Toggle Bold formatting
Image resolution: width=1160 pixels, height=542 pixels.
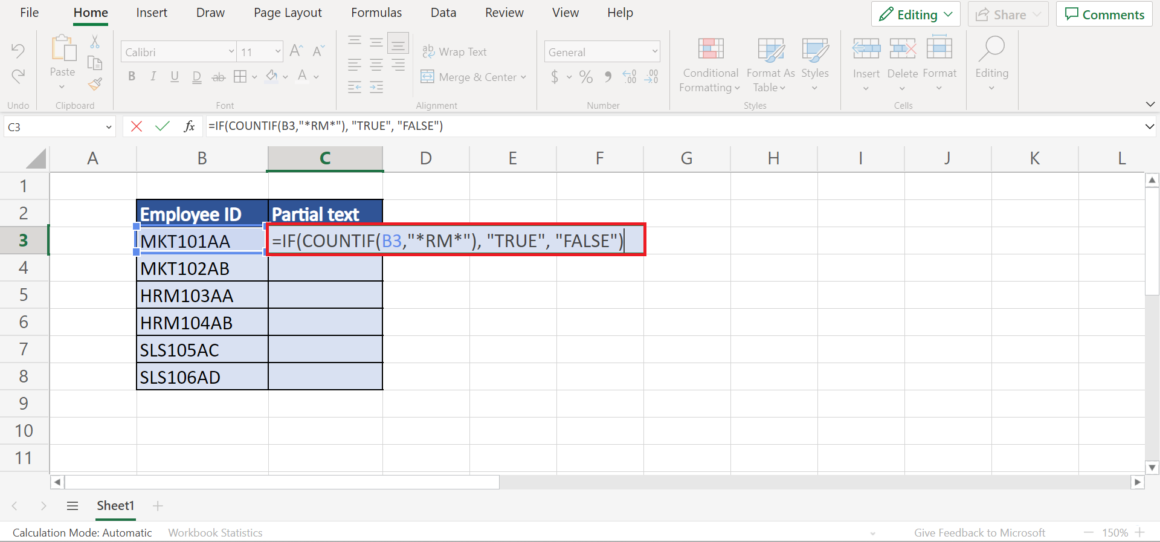point(131,77)
